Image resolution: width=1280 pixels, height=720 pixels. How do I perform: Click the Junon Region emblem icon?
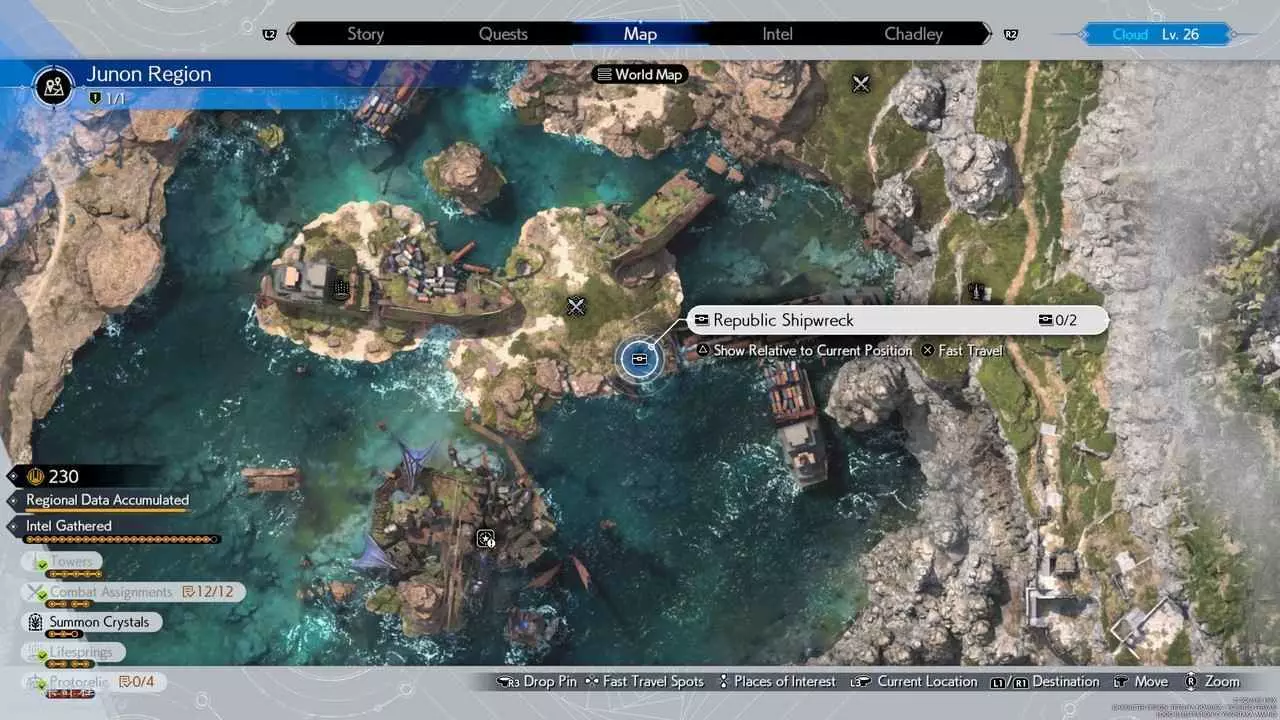tap(54, 86)
